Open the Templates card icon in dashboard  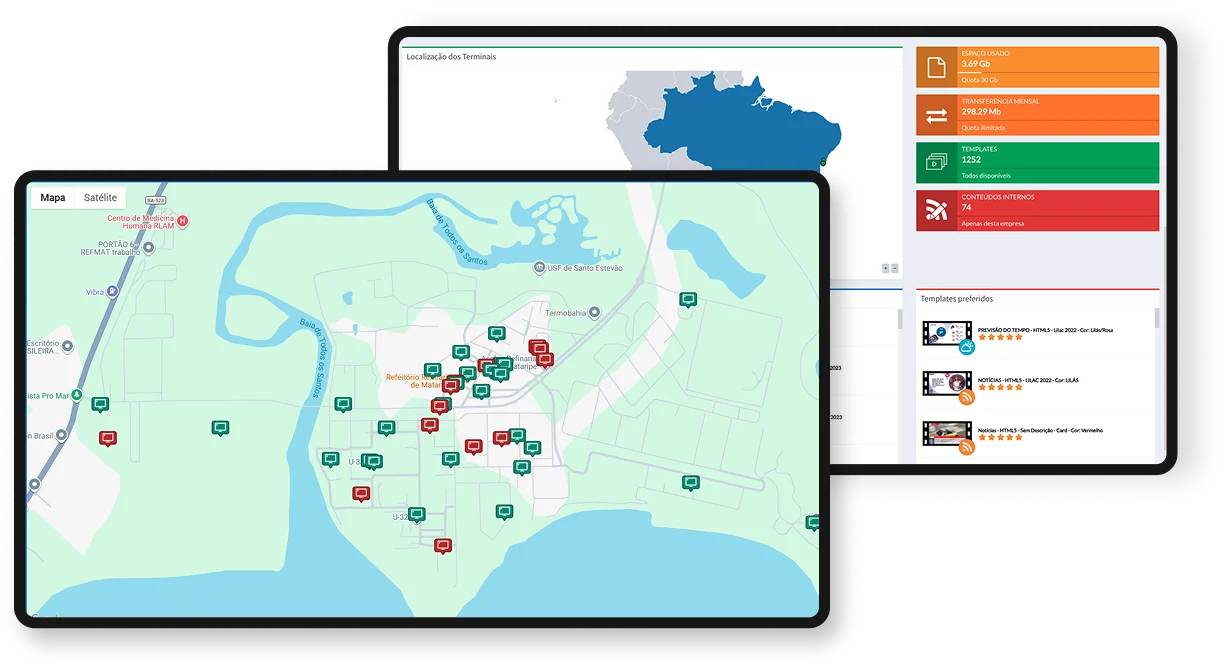click(x=936, y=162)
